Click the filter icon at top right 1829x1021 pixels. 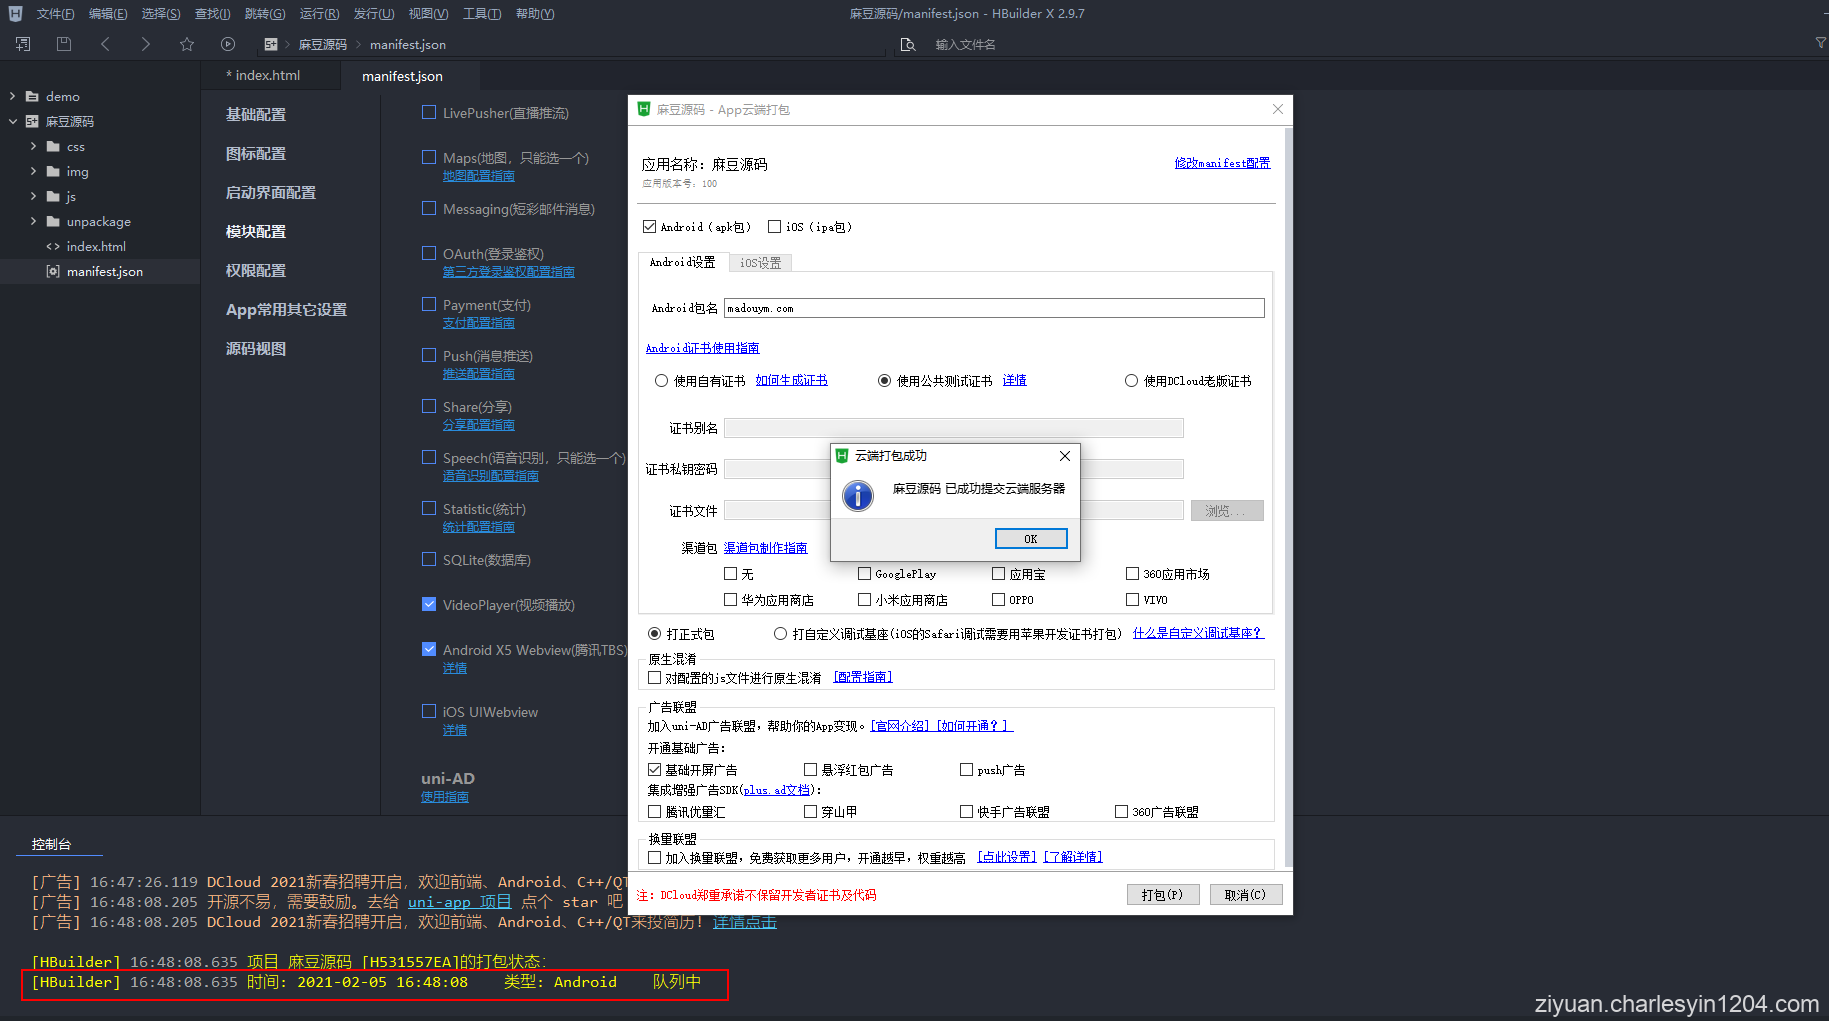(x=1819, y=44)
